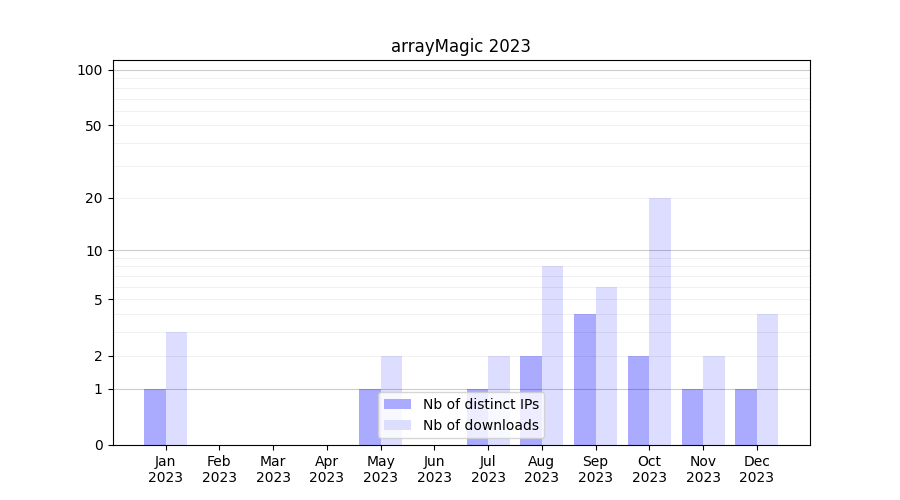The width and height of the screenshot is (900, 500).
Task: Click the light blue downloads legend swatch
Action: coord(397,425)
